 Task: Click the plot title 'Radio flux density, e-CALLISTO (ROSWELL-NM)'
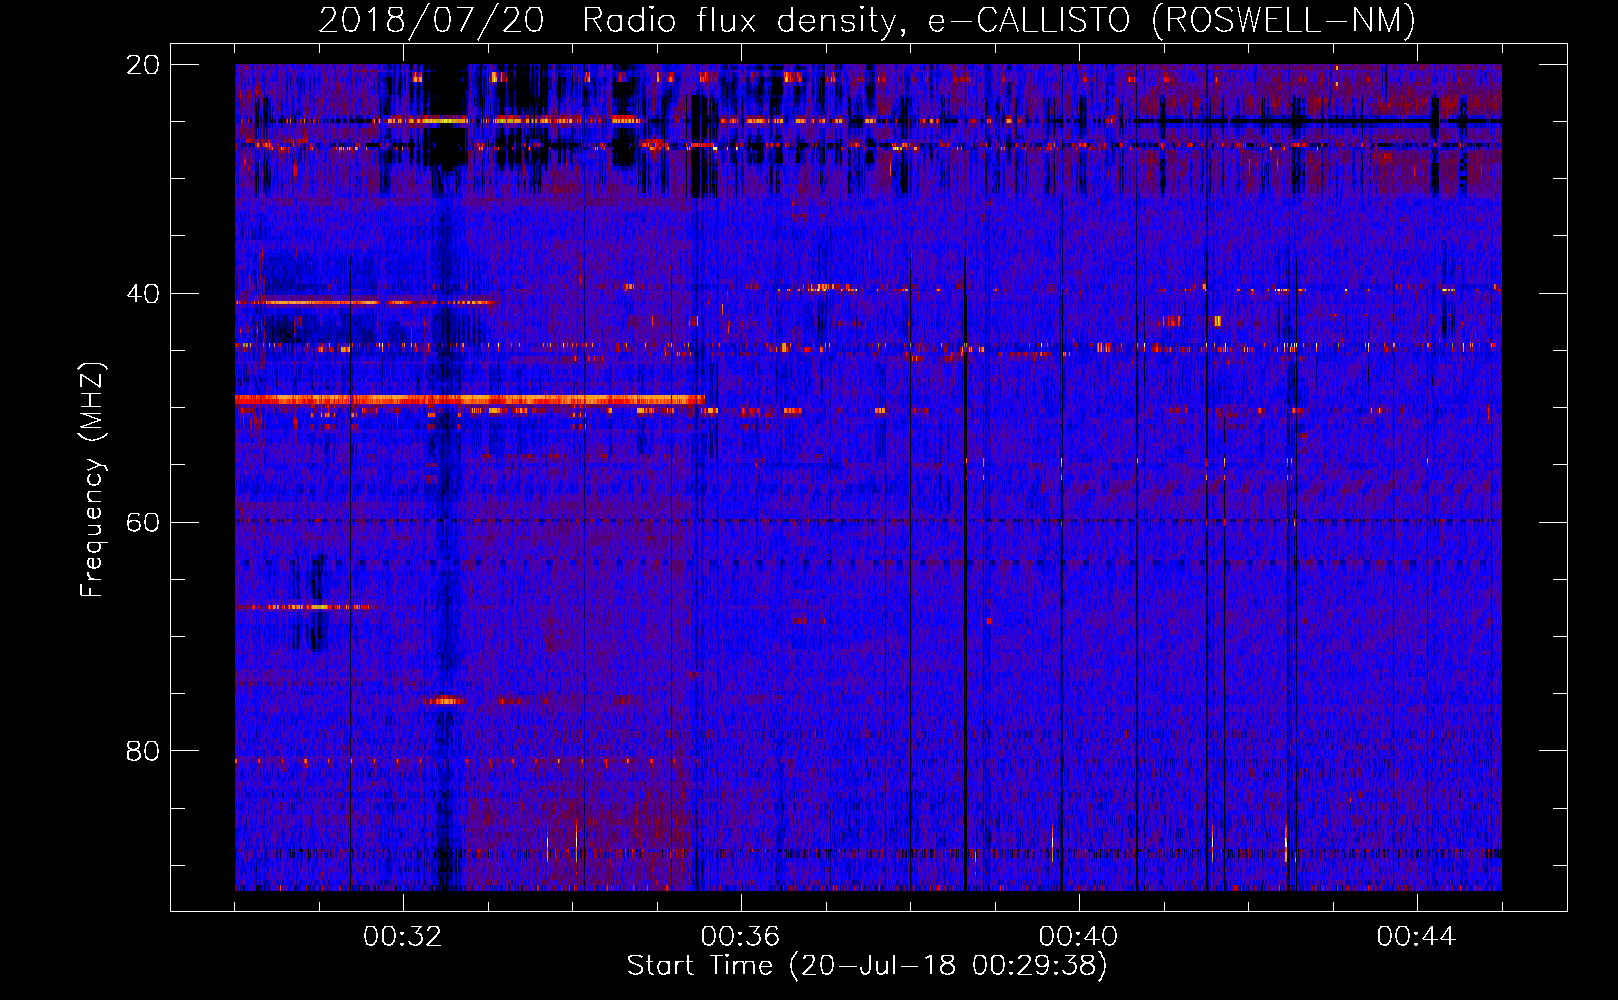[x=999, y=21]
